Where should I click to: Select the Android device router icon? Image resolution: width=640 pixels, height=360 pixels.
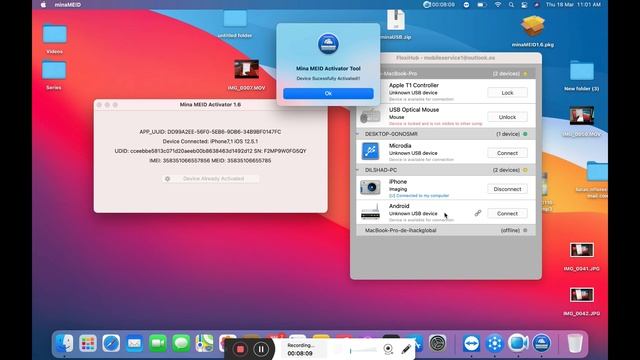pos(370,213)
